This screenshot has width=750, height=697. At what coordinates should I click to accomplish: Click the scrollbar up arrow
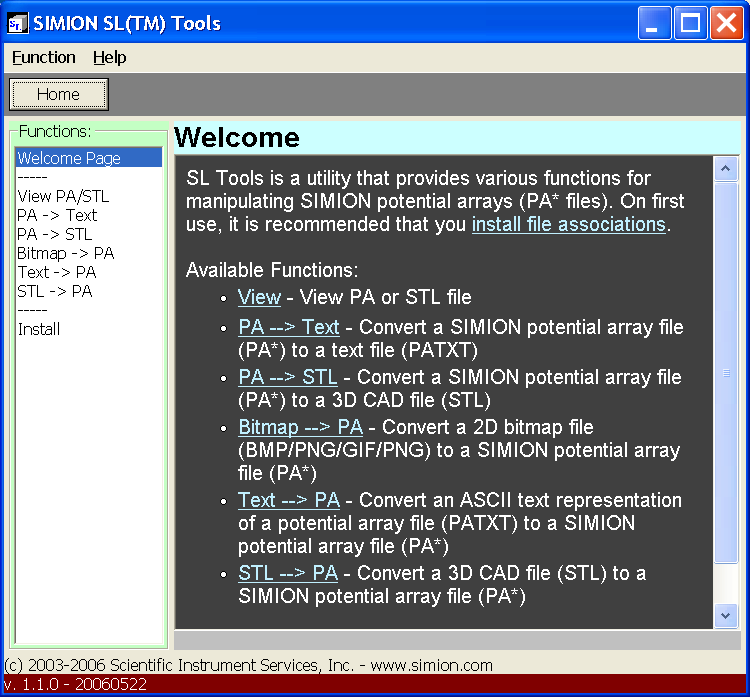click(x=726, y=168)
